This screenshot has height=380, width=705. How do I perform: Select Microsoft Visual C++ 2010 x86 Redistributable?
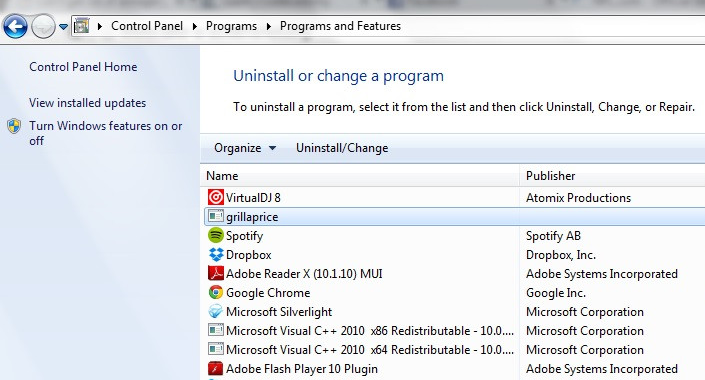(x=370, y=331)
